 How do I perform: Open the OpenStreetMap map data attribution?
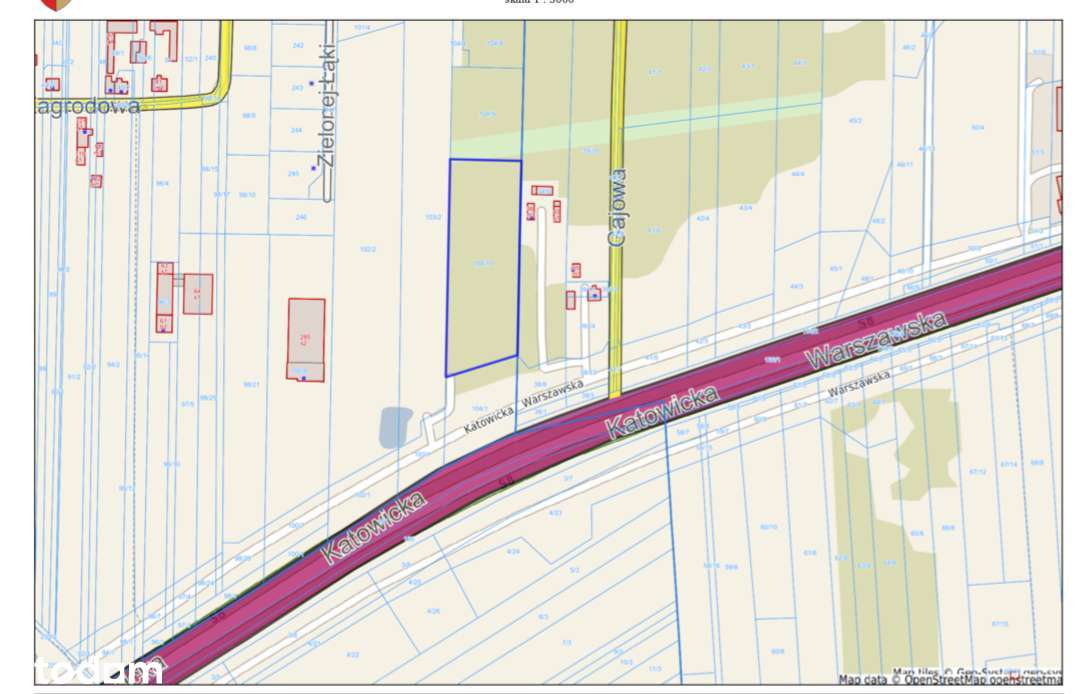point(950,679)
